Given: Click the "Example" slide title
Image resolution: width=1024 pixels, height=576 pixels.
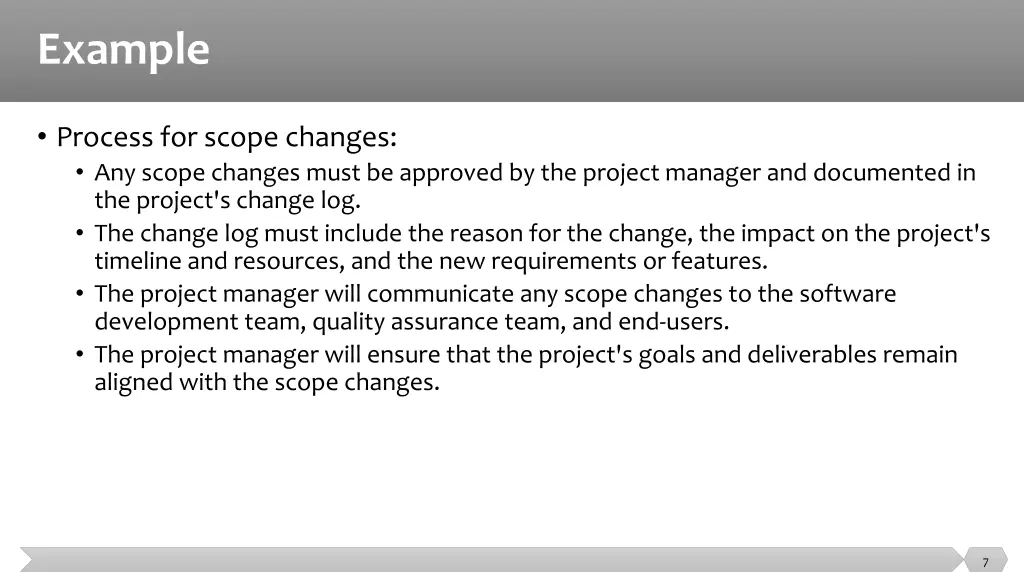Looking at the screenshot, I should (123, 50).
